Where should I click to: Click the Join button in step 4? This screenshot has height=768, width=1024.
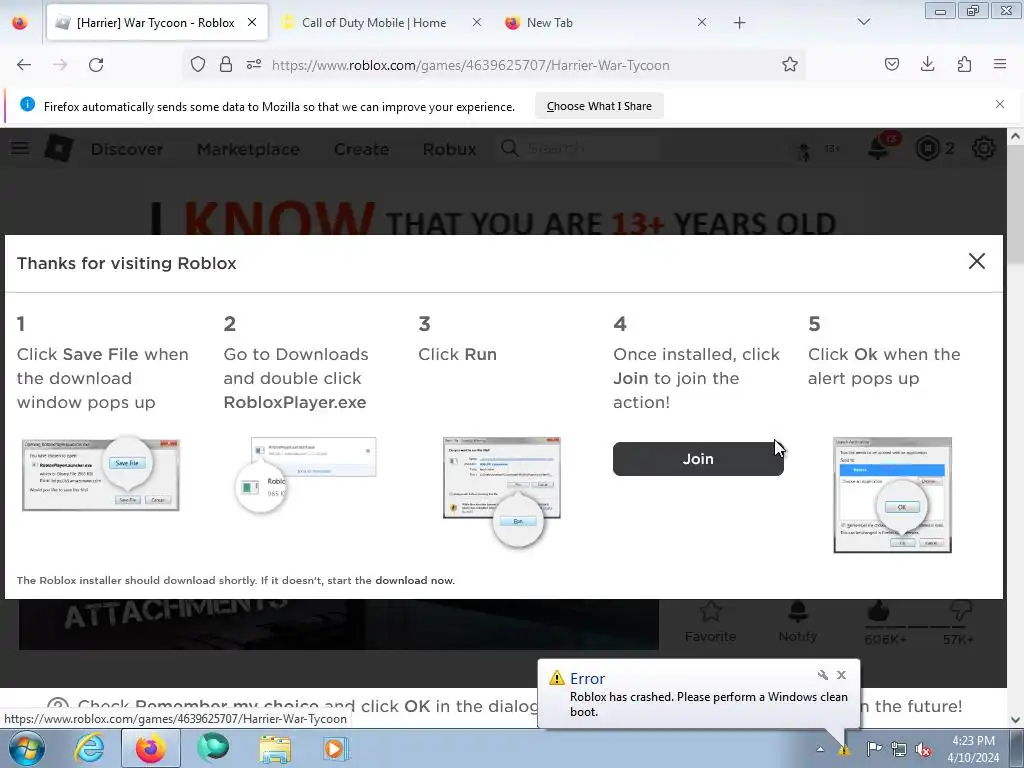coord(697,459)
